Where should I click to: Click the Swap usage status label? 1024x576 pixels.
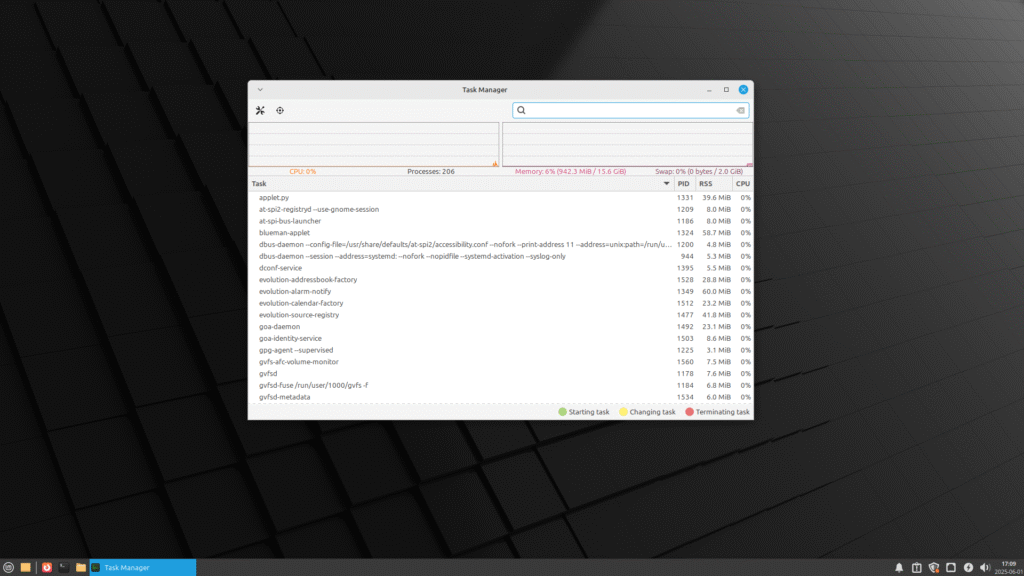point(699,171)
